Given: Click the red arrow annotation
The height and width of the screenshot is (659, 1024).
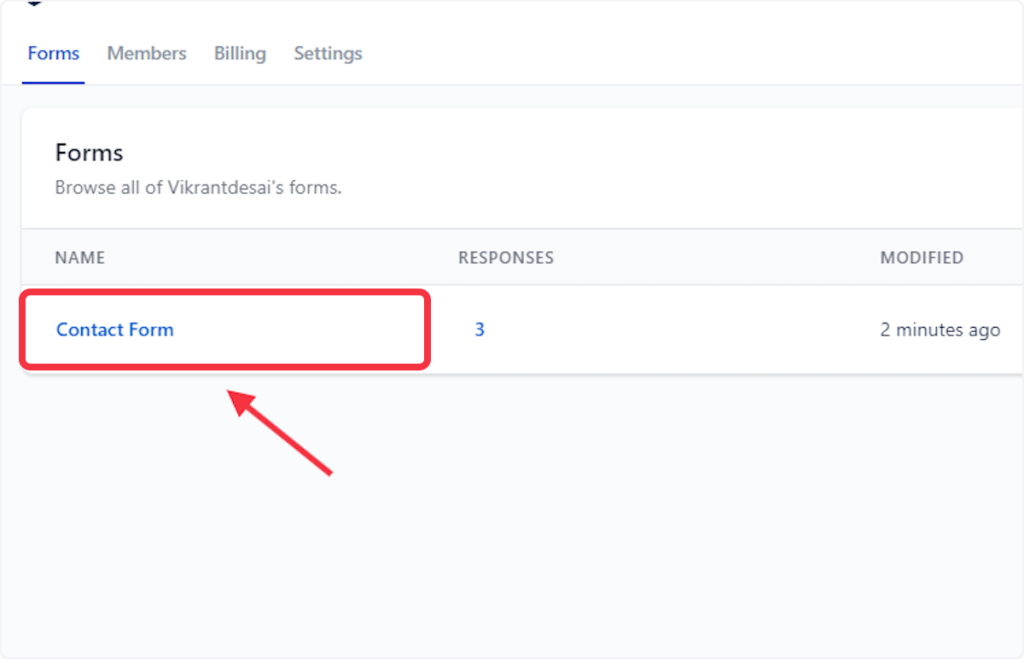Looking at the screenshot, I should point(282,433).
